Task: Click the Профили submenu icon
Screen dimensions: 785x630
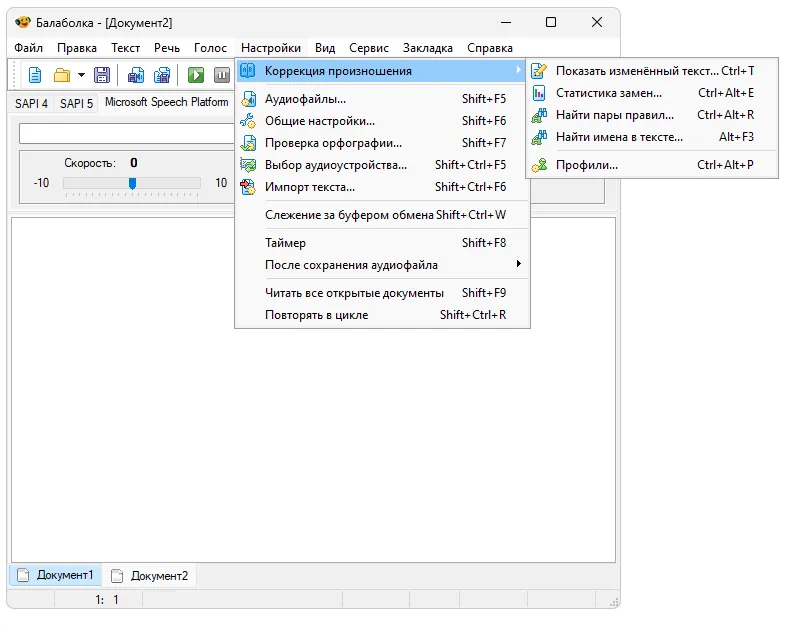Action: coord(539,165)
